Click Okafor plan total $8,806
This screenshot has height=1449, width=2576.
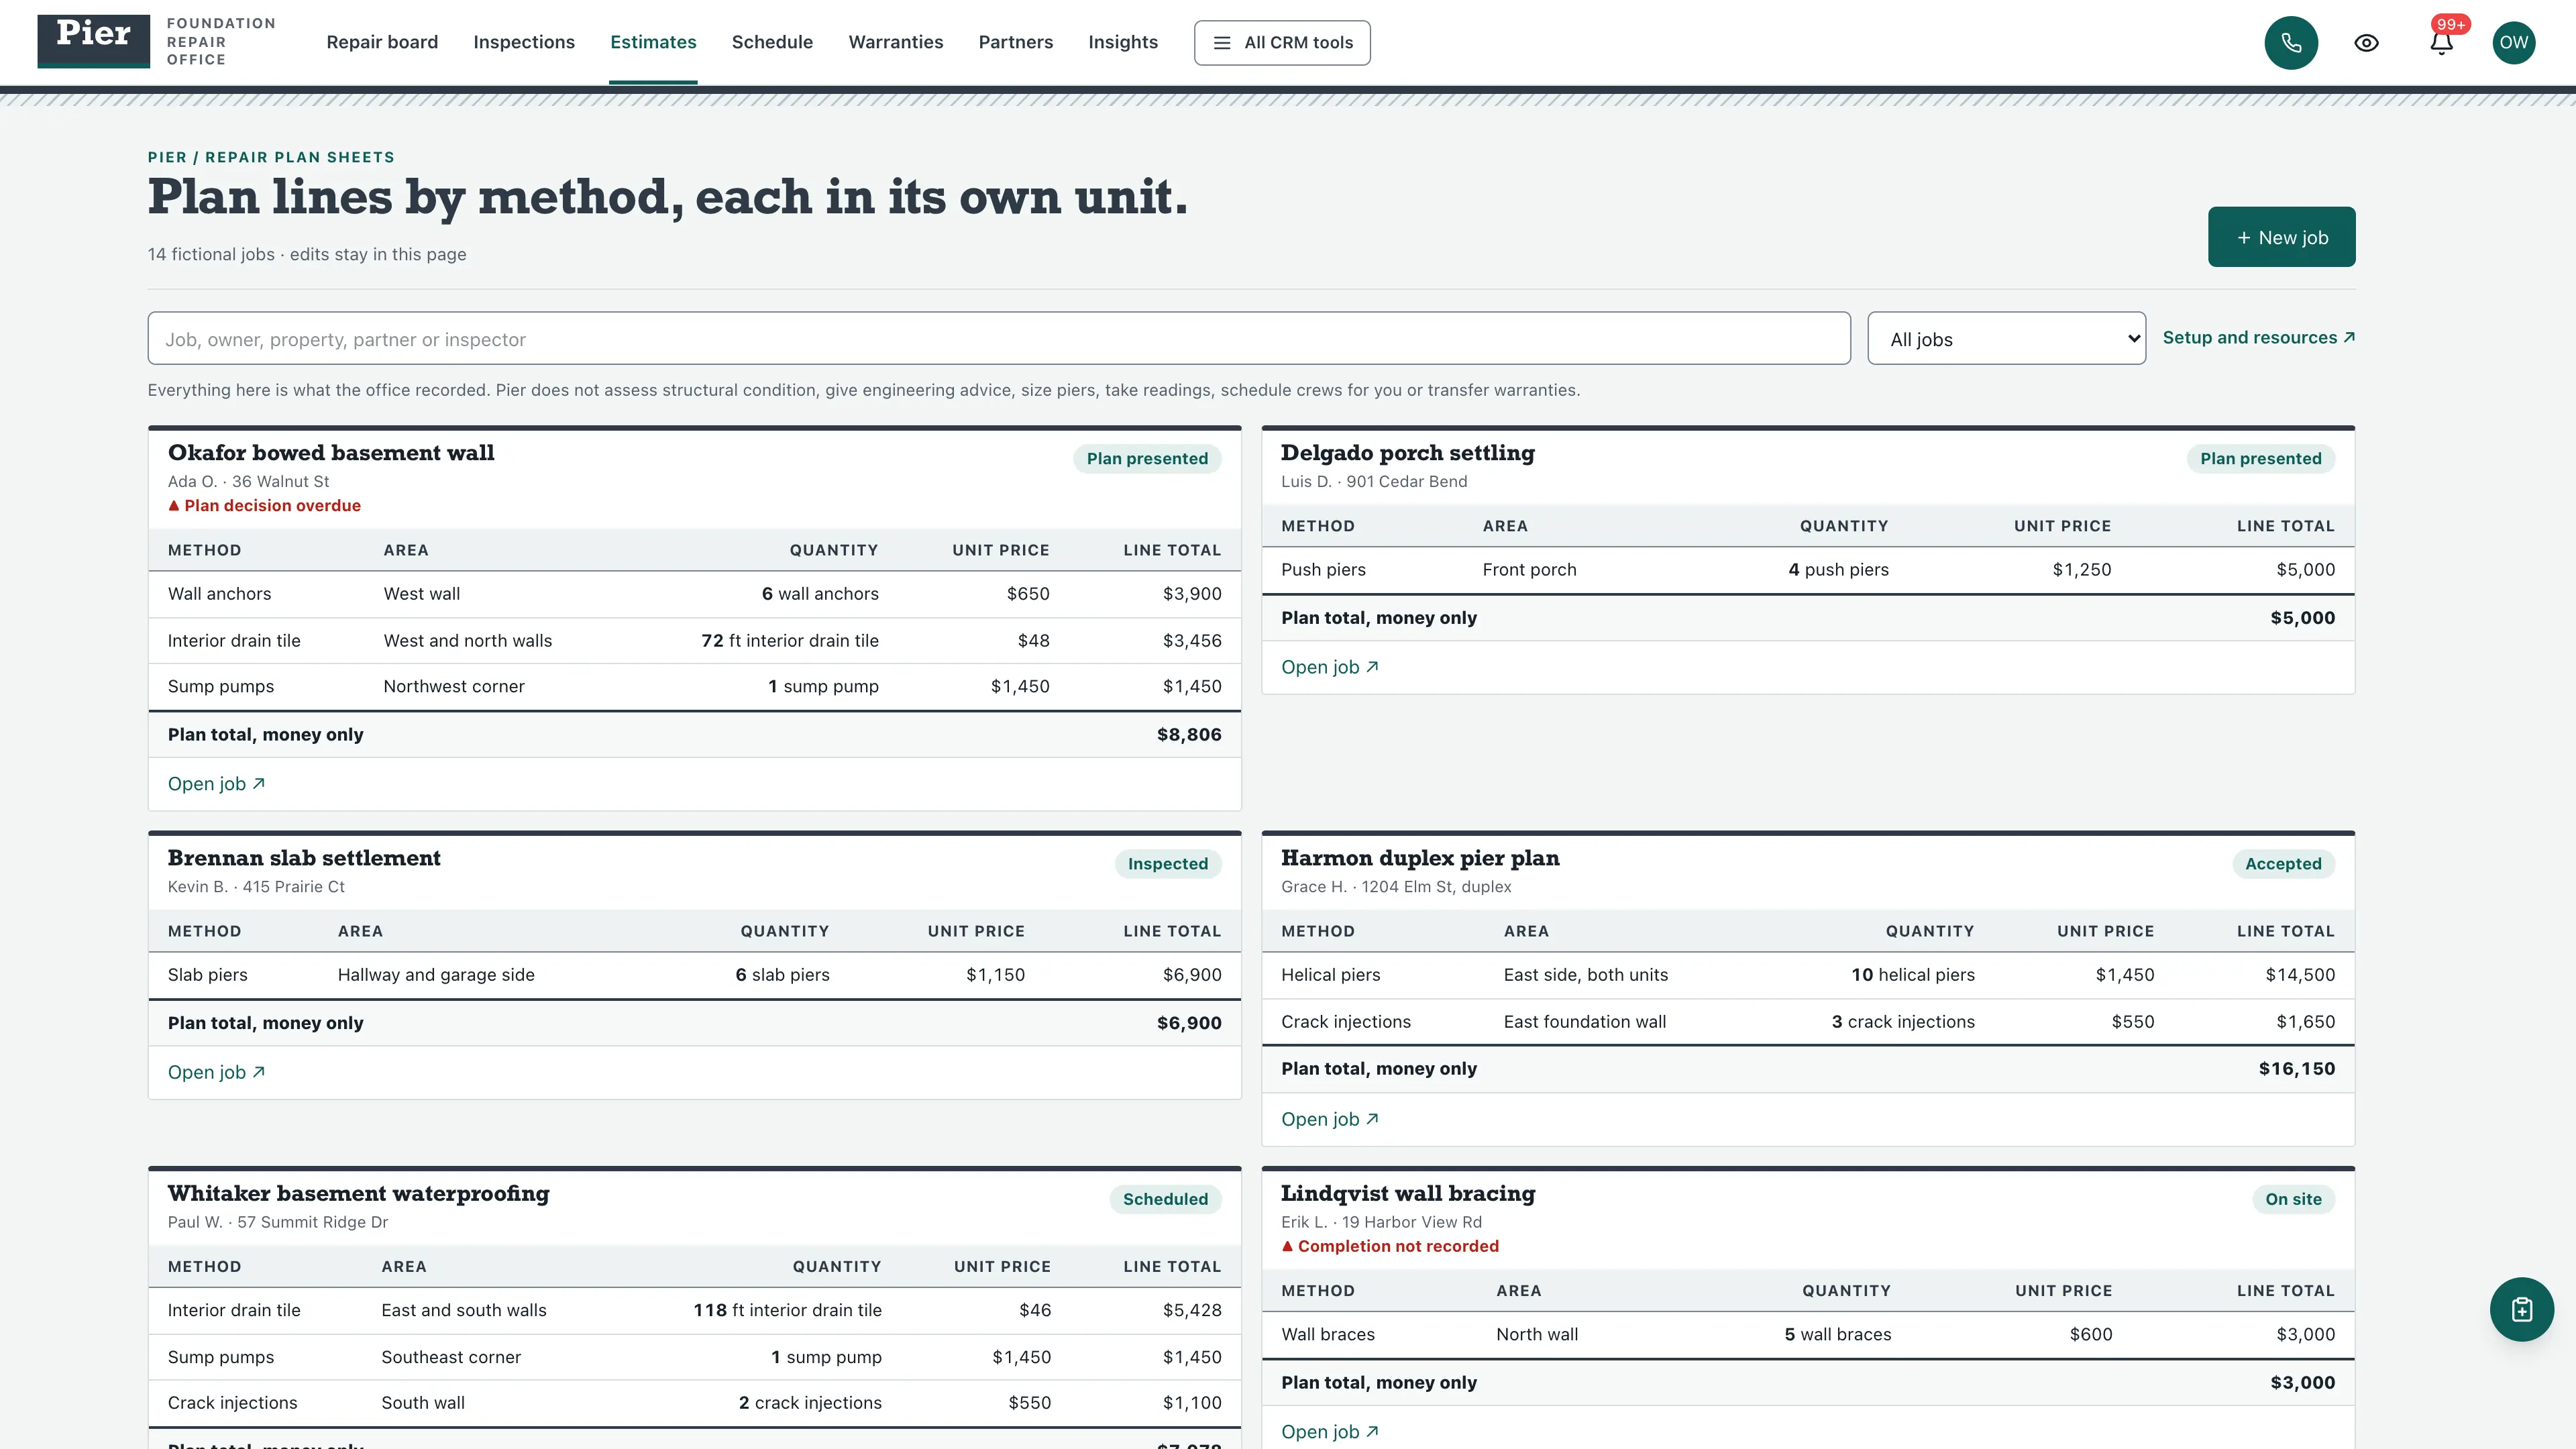[1189, 734]
